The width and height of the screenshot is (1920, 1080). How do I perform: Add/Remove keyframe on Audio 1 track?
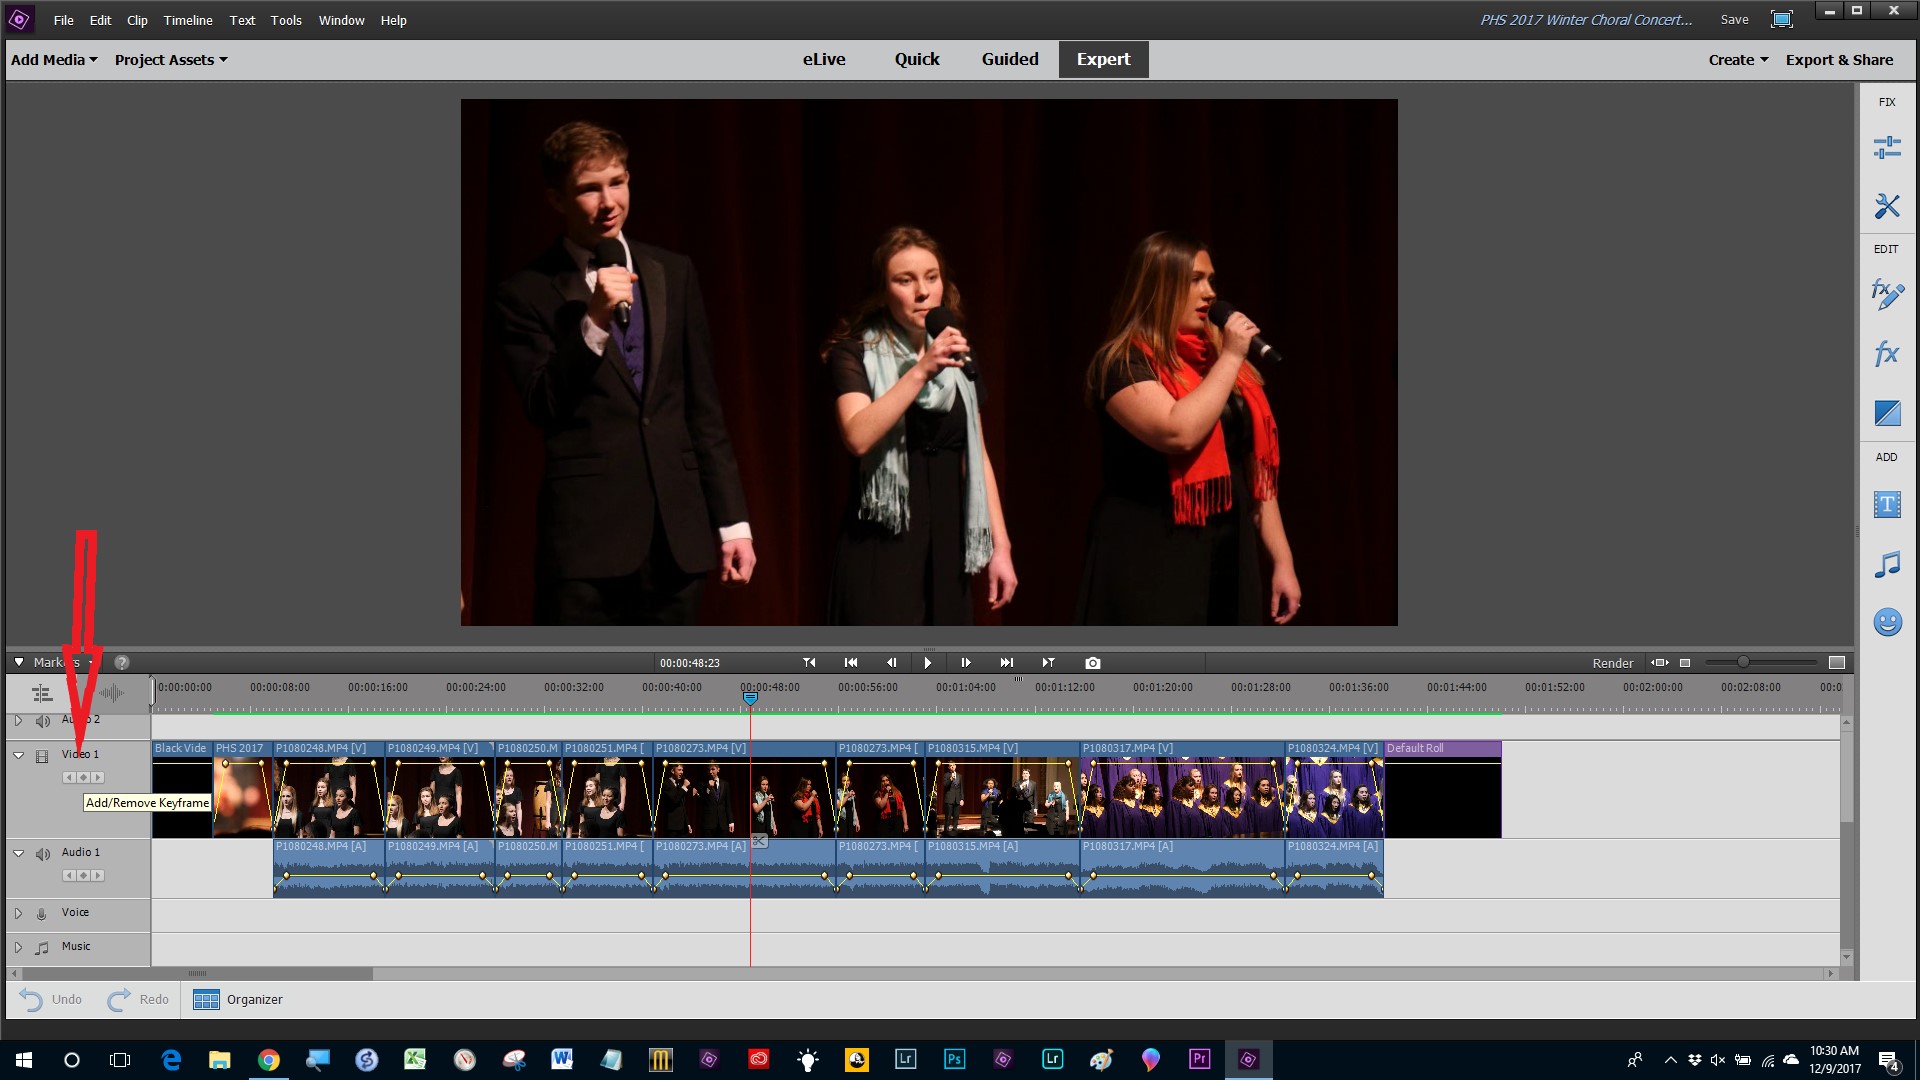click(x=84, y=876)
